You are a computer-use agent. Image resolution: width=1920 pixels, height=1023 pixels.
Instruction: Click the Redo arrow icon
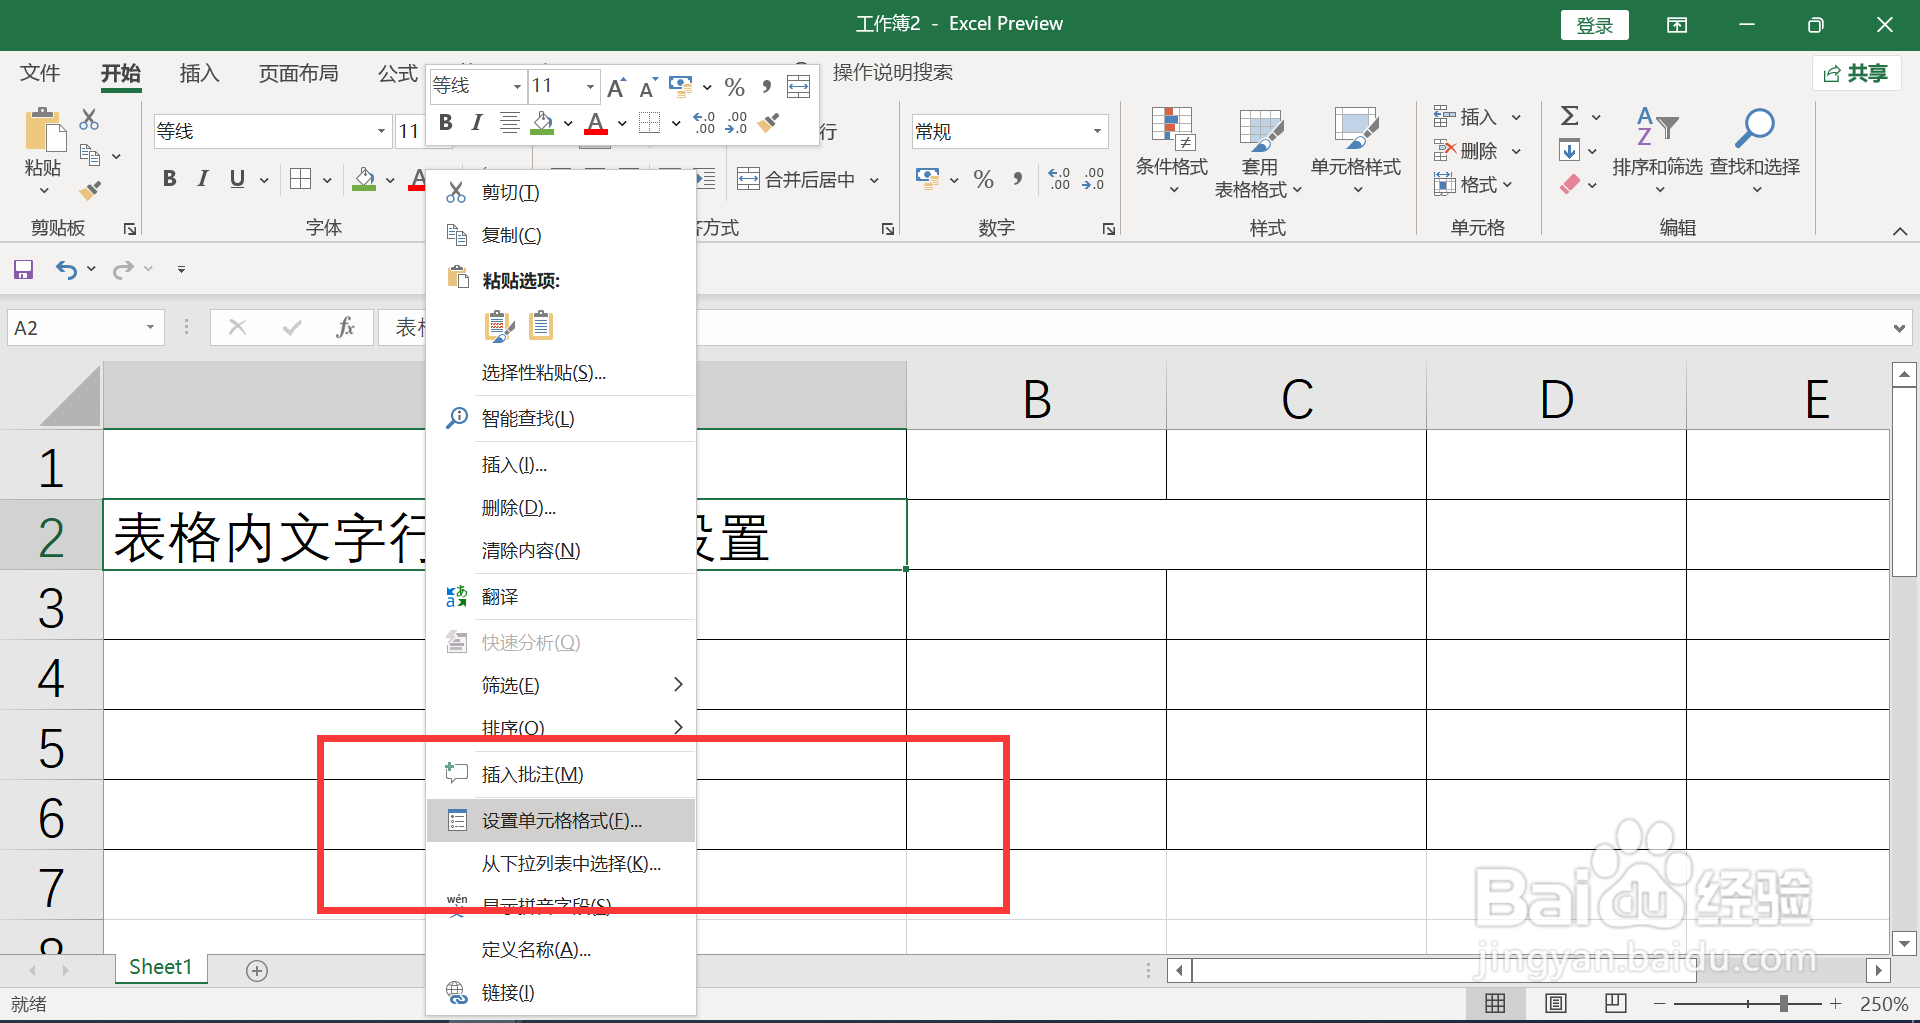point(123,269)
